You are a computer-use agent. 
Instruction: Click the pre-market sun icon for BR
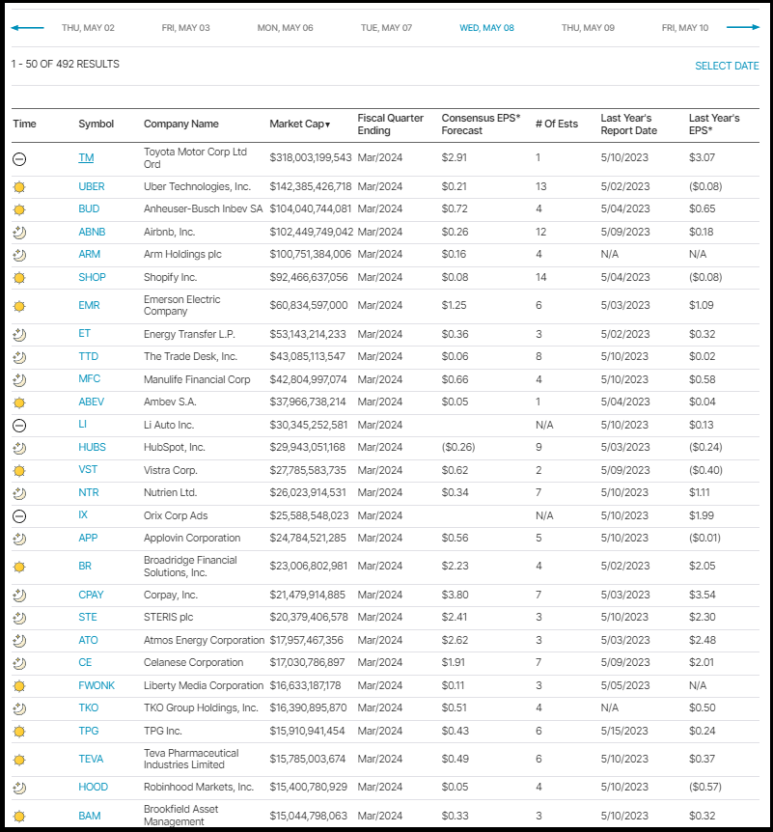20,567
